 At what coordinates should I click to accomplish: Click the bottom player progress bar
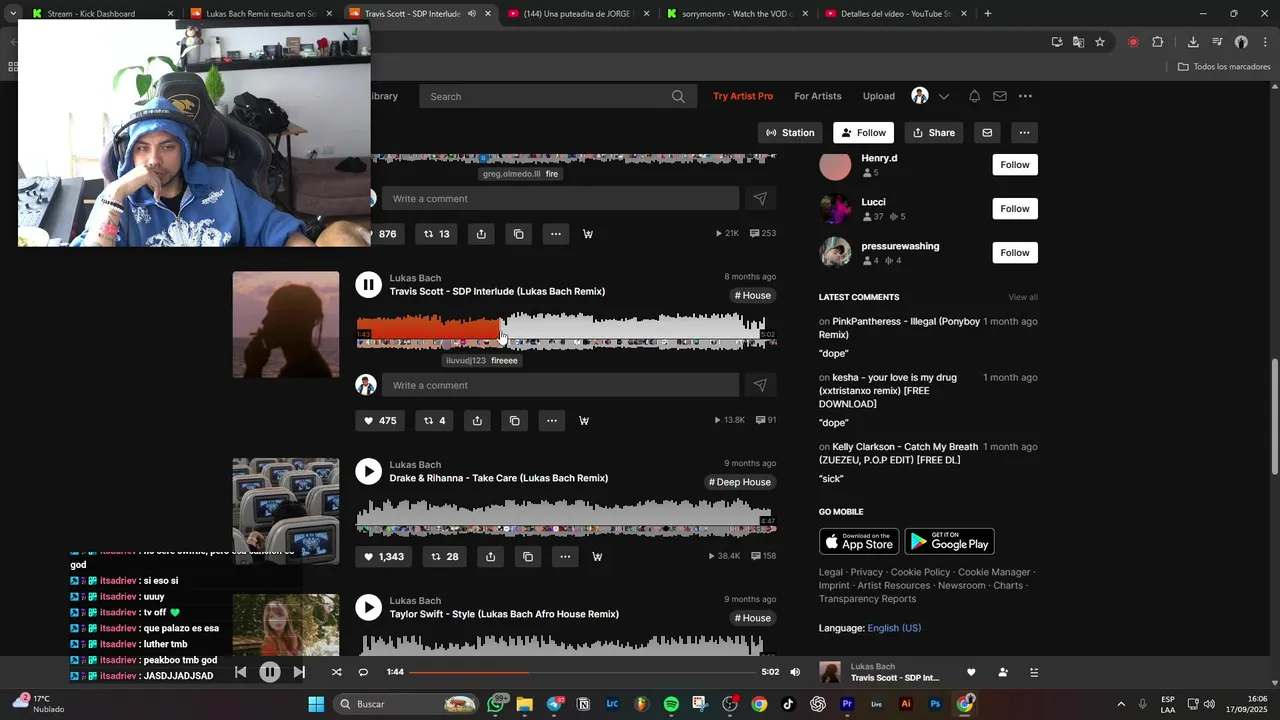[x=583, y=672]
